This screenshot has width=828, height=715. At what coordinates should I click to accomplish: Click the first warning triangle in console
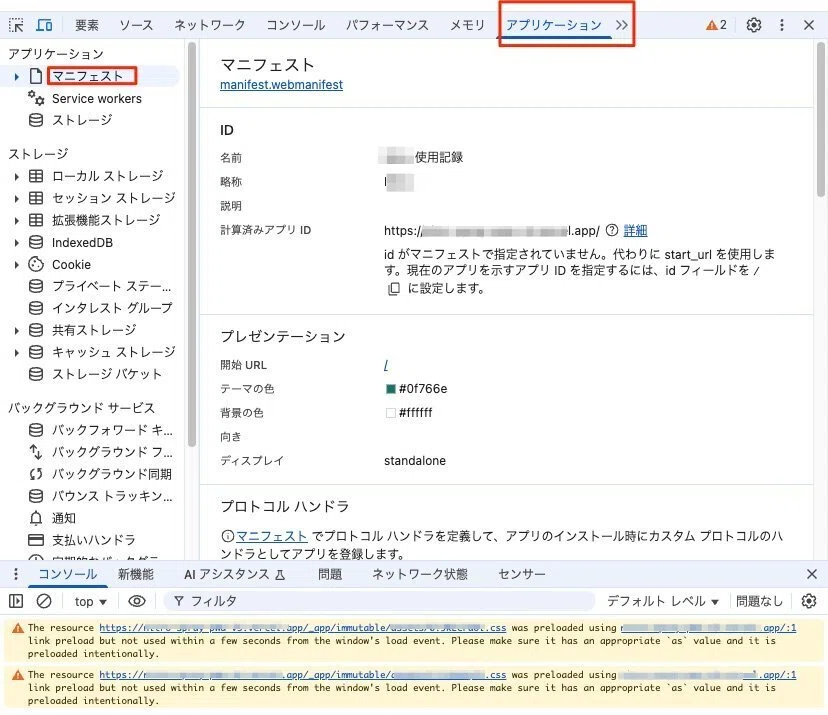pyautogui.click(x=18, y=628)
